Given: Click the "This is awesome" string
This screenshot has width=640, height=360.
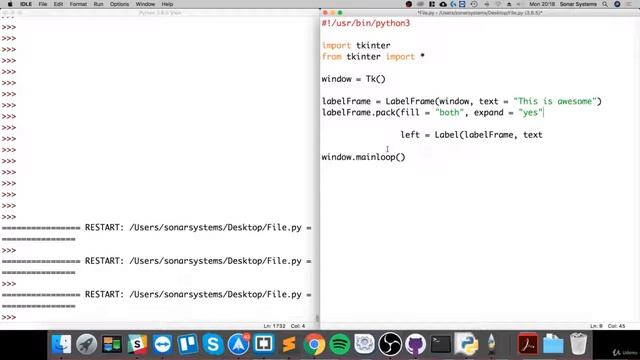Looking at the screenshot, I should click(555, 101).
